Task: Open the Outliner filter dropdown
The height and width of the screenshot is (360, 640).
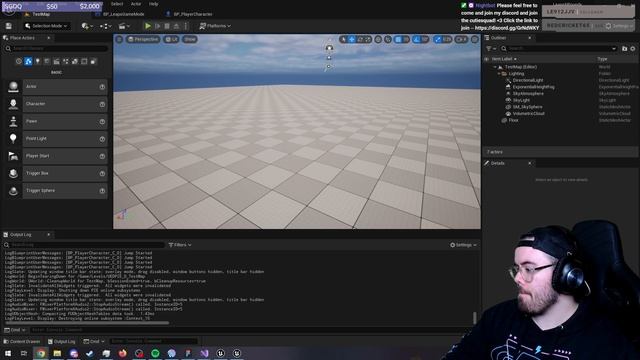Action: pyautogui.click(x=491, y=49)
